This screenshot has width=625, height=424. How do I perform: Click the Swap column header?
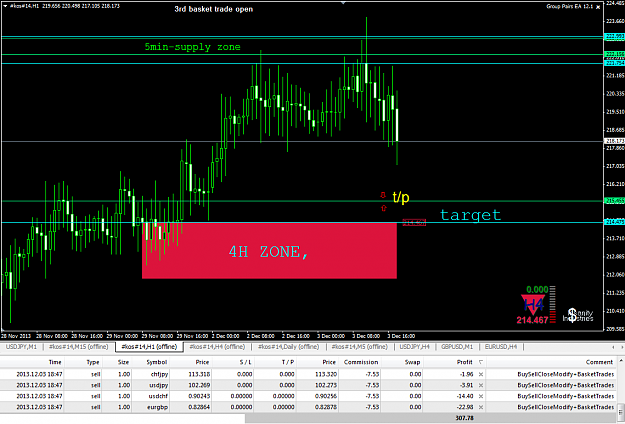click(403, 362)
